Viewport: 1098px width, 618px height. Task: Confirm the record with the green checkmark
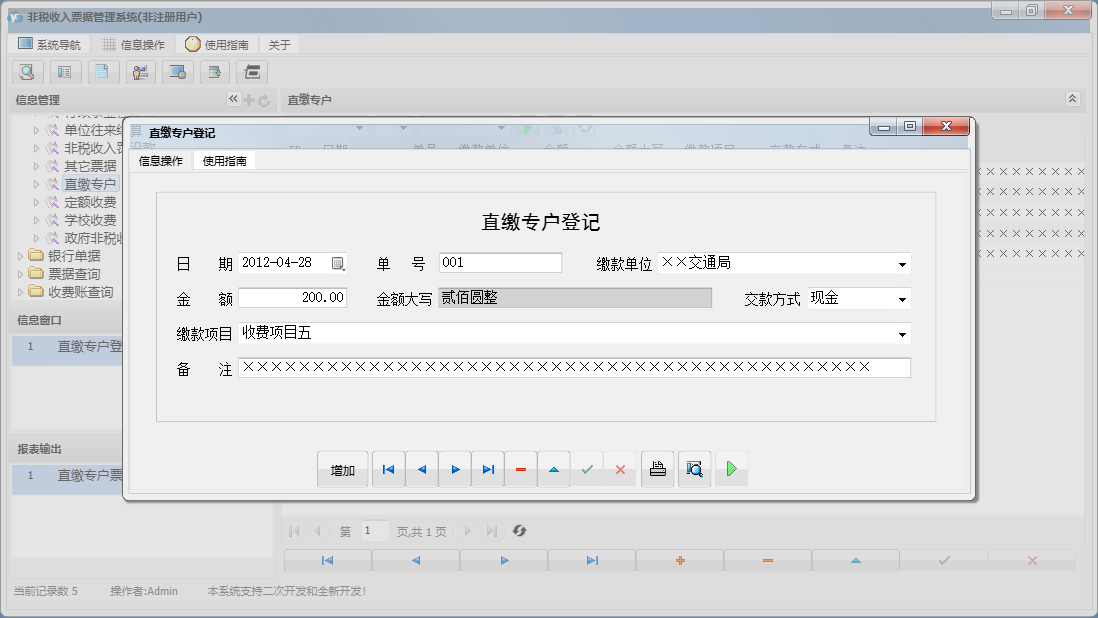[x=588, y=468]
